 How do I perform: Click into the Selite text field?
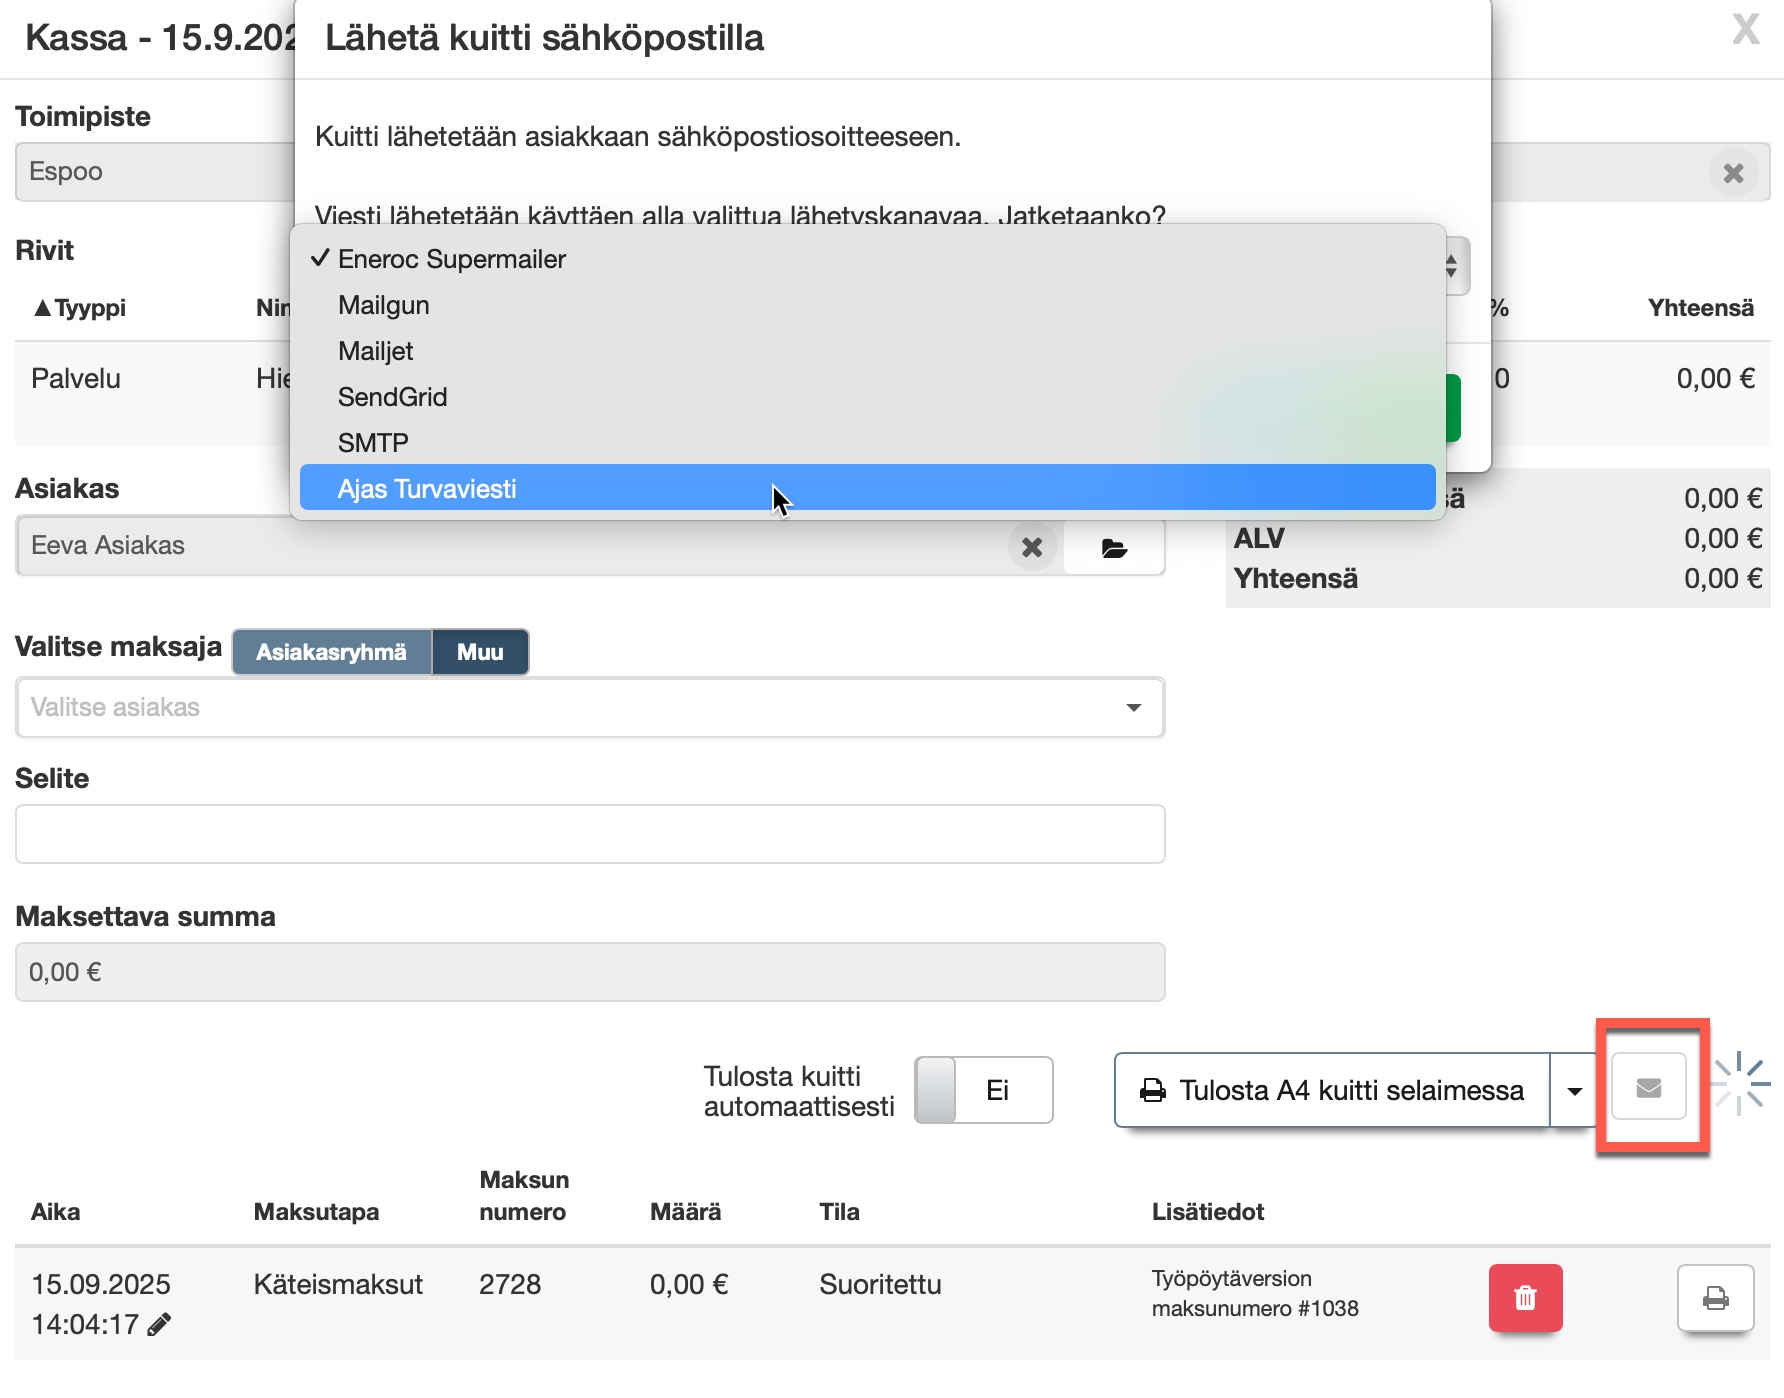click(x=590, y=834)
